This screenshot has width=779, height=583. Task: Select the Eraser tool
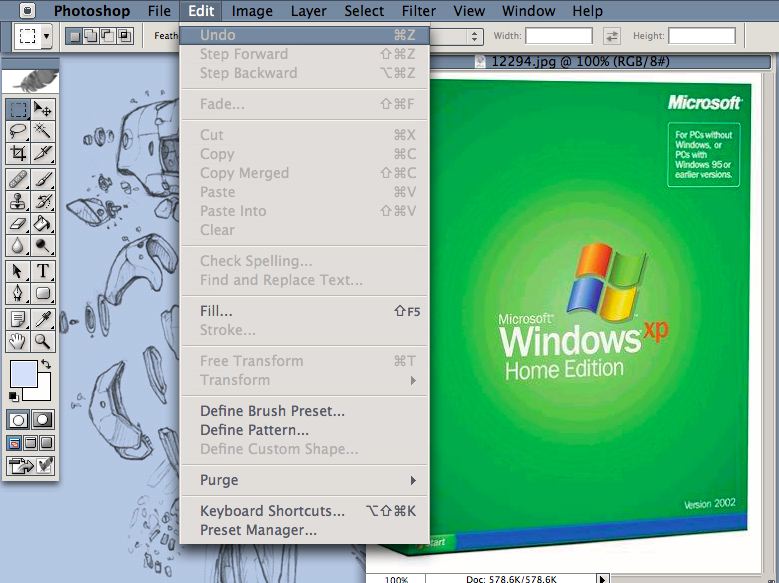(18, 224)
